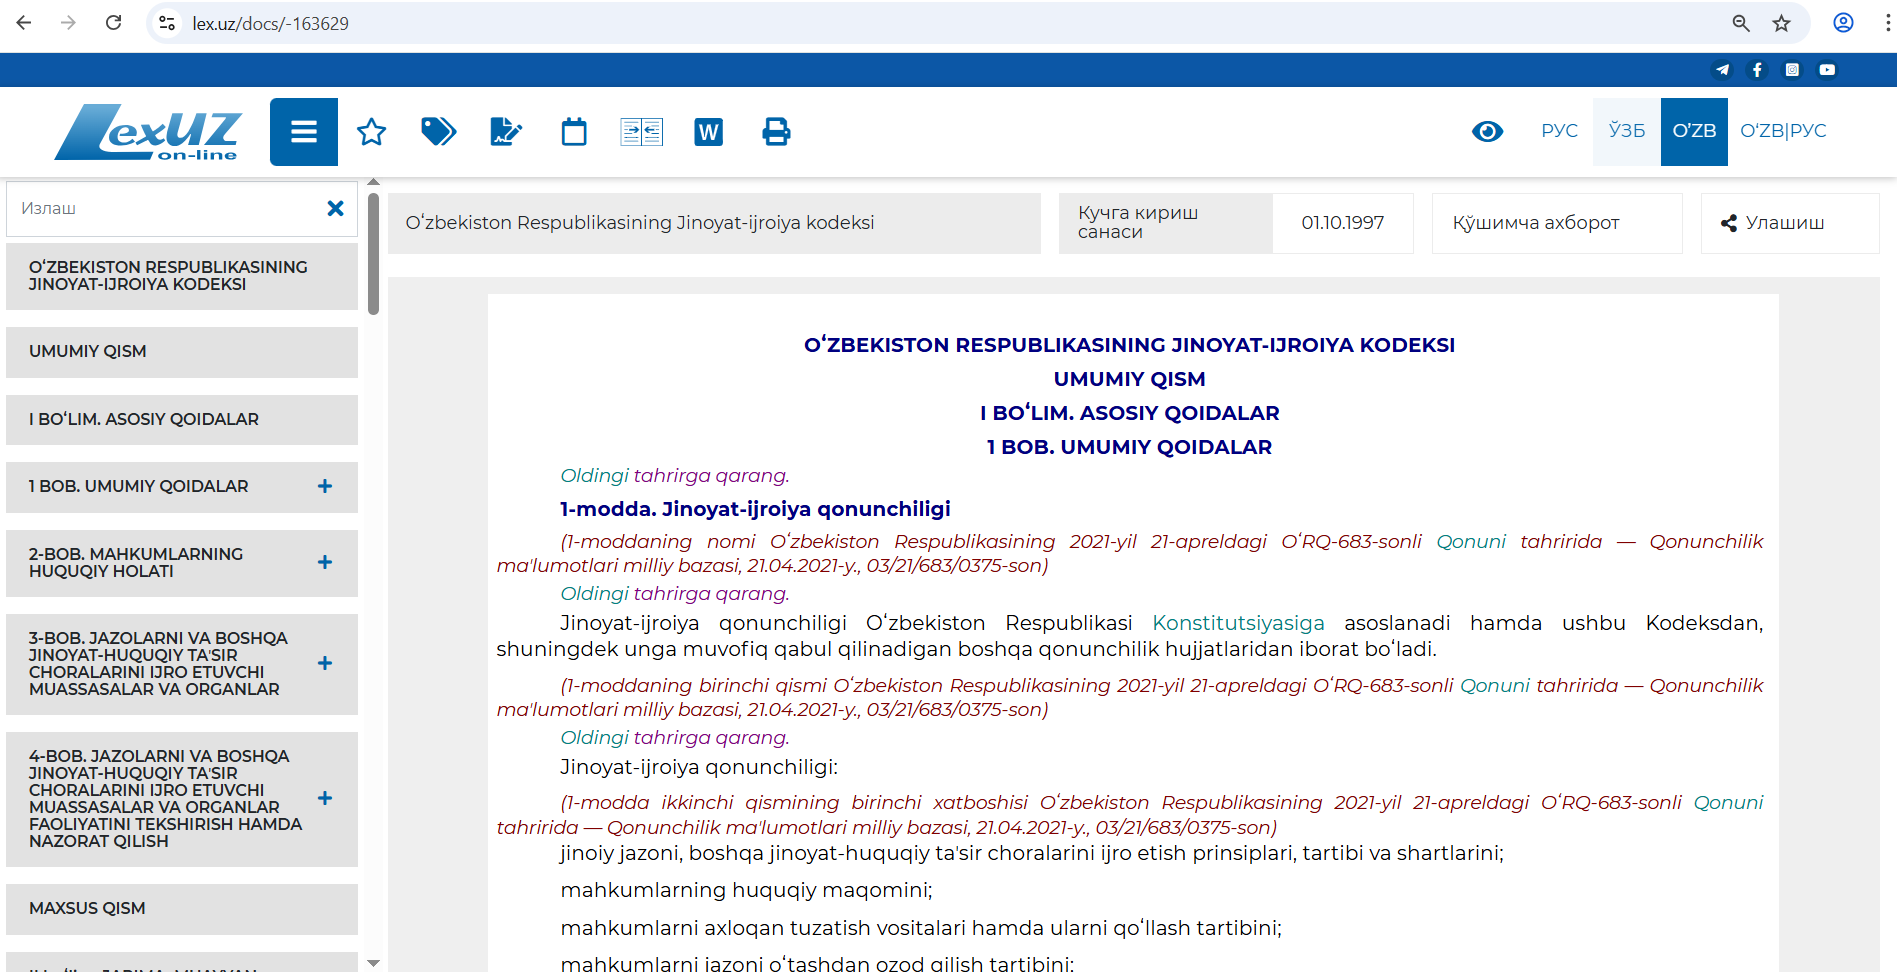Toggle the eye accessibility view icon
1897x972 pixels.
[x=1487, y=131]
